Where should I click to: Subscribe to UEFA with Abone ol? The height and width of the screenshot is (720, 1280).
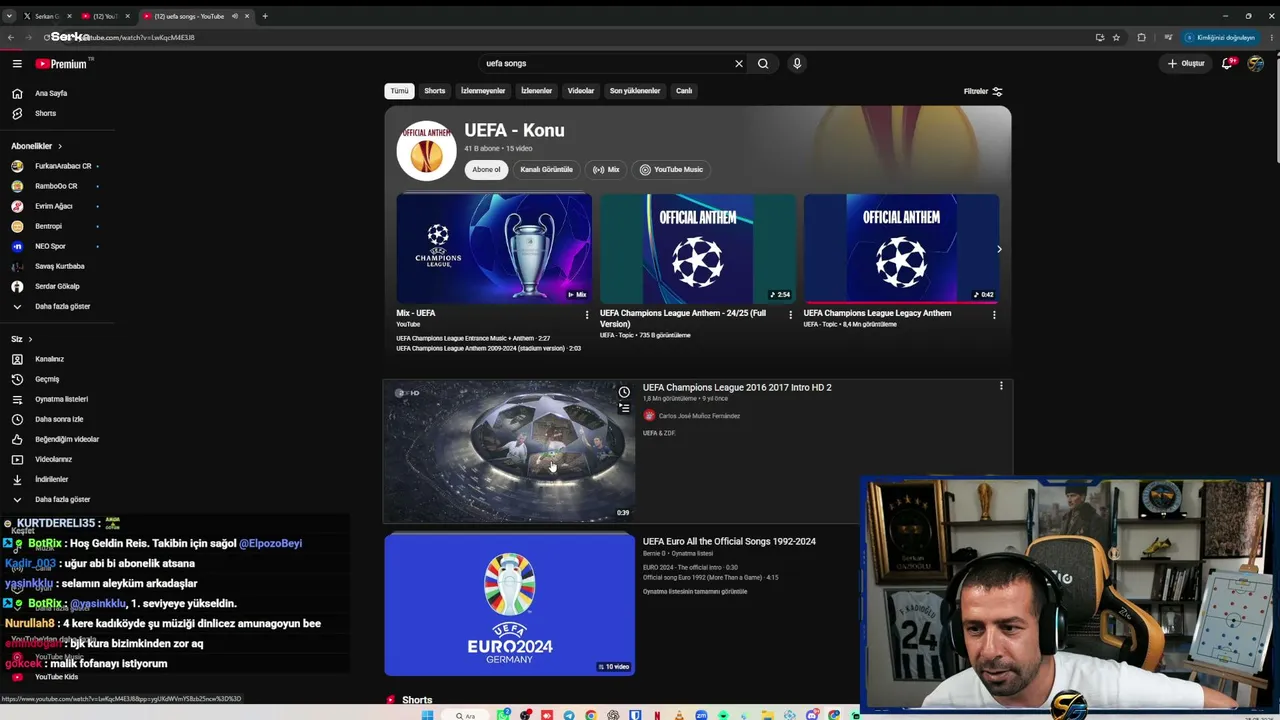click(486, 170)
